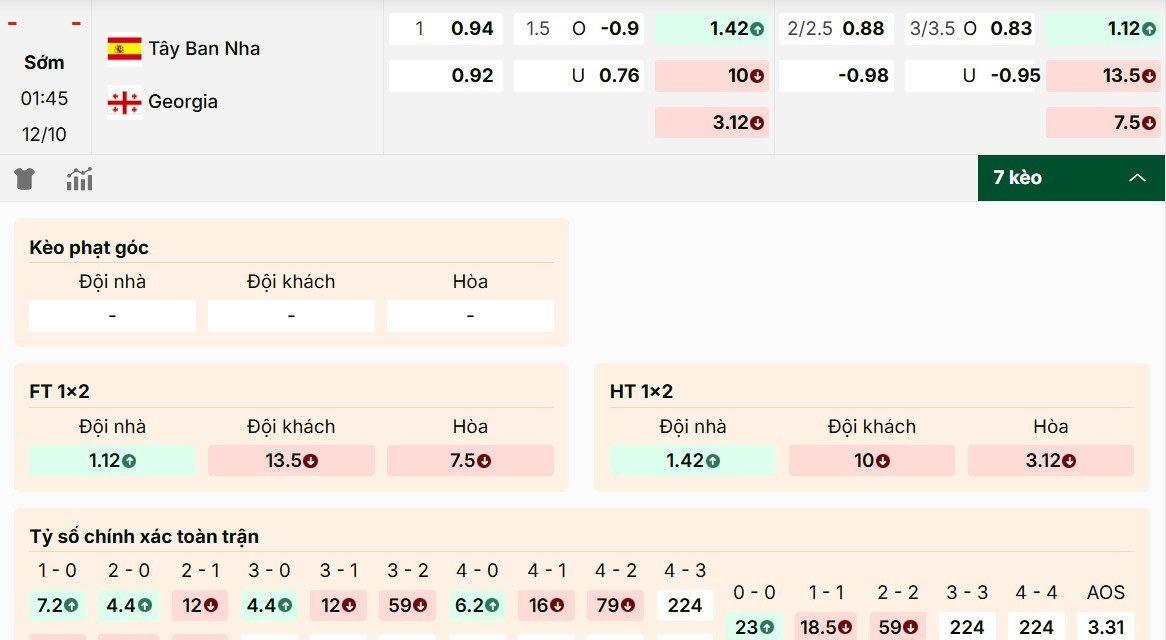Choose exact score 4-0 odds 6.2
This screenshot has width=1166, height=640.
click(x=477, y=605)
